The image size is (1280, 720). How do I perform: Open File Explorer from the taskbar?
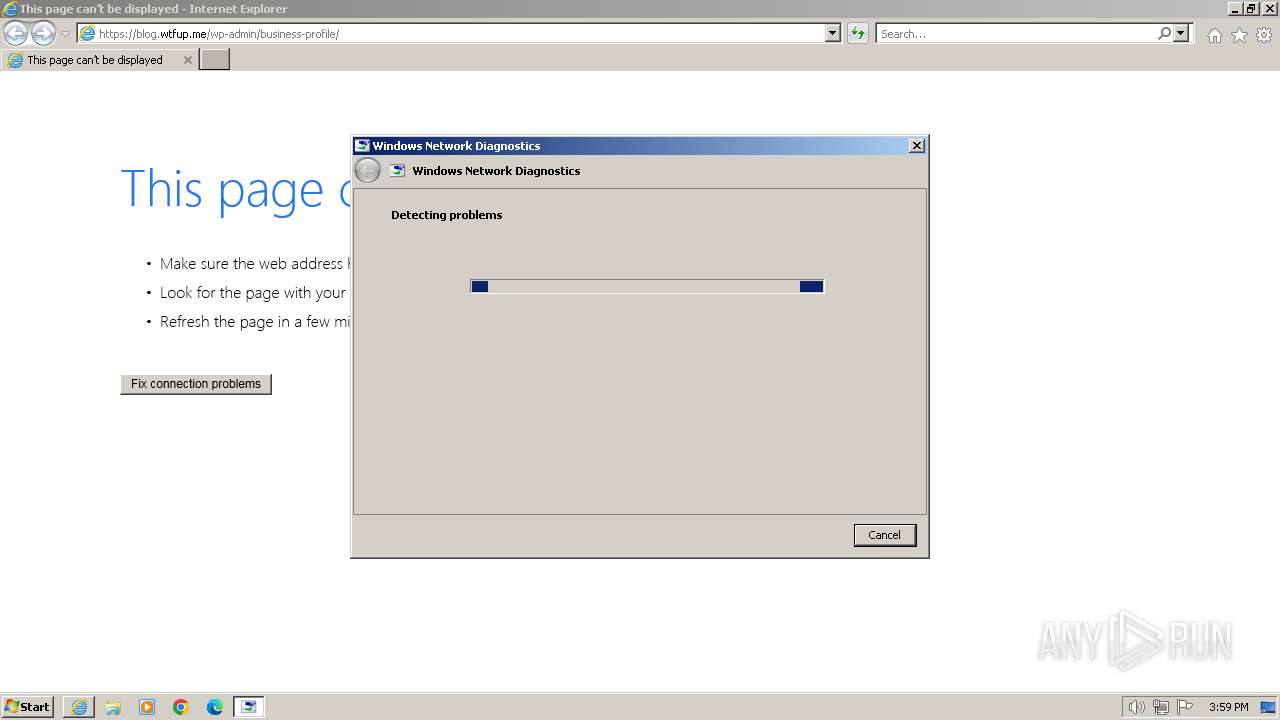(x=113, y=707)
